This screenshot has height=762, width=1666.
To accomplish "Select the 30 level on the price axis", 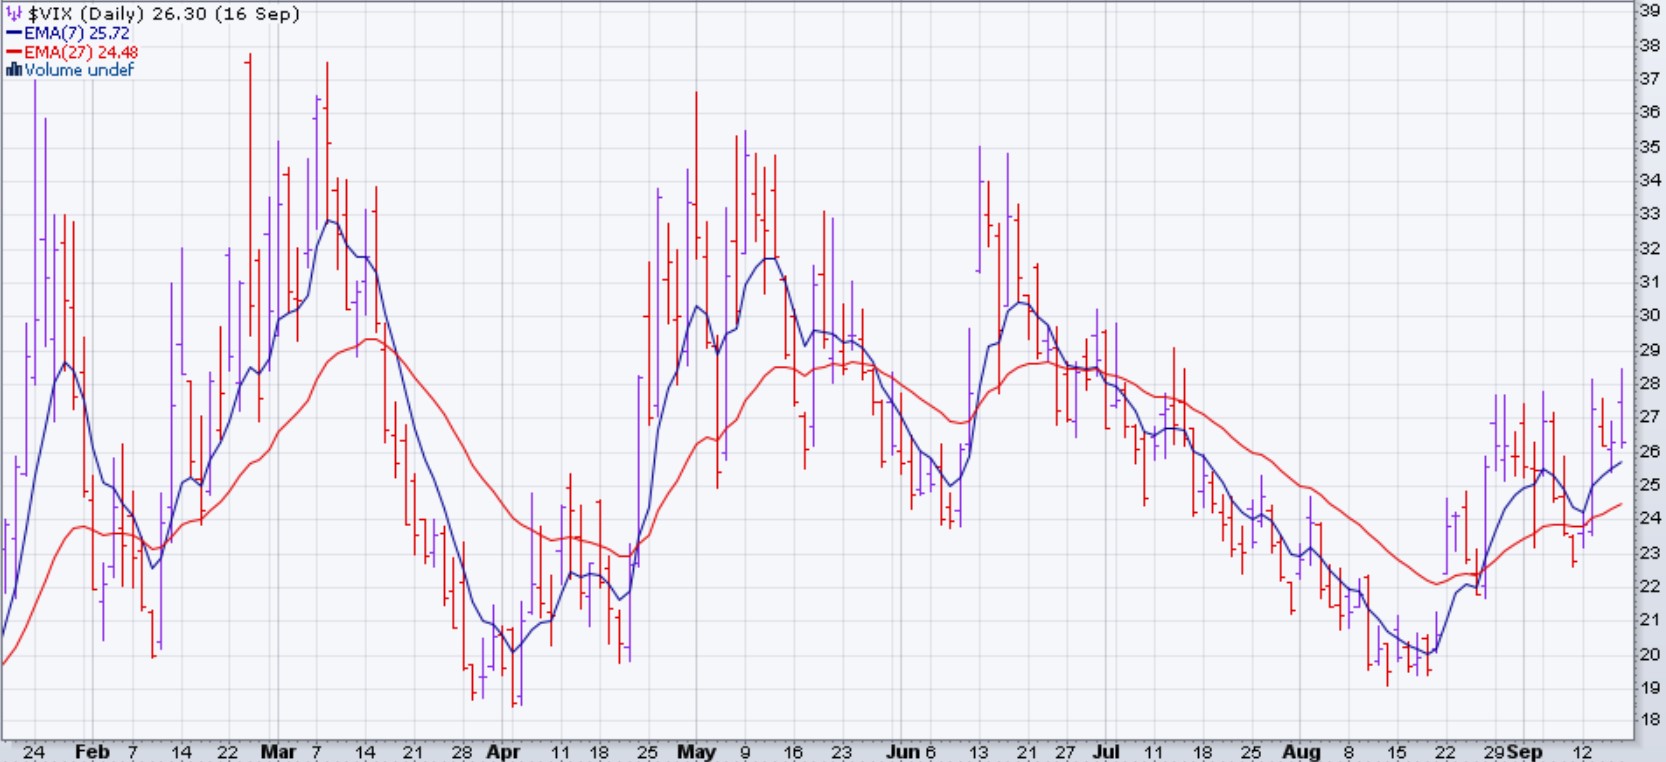I will [x=1649, y=315].
